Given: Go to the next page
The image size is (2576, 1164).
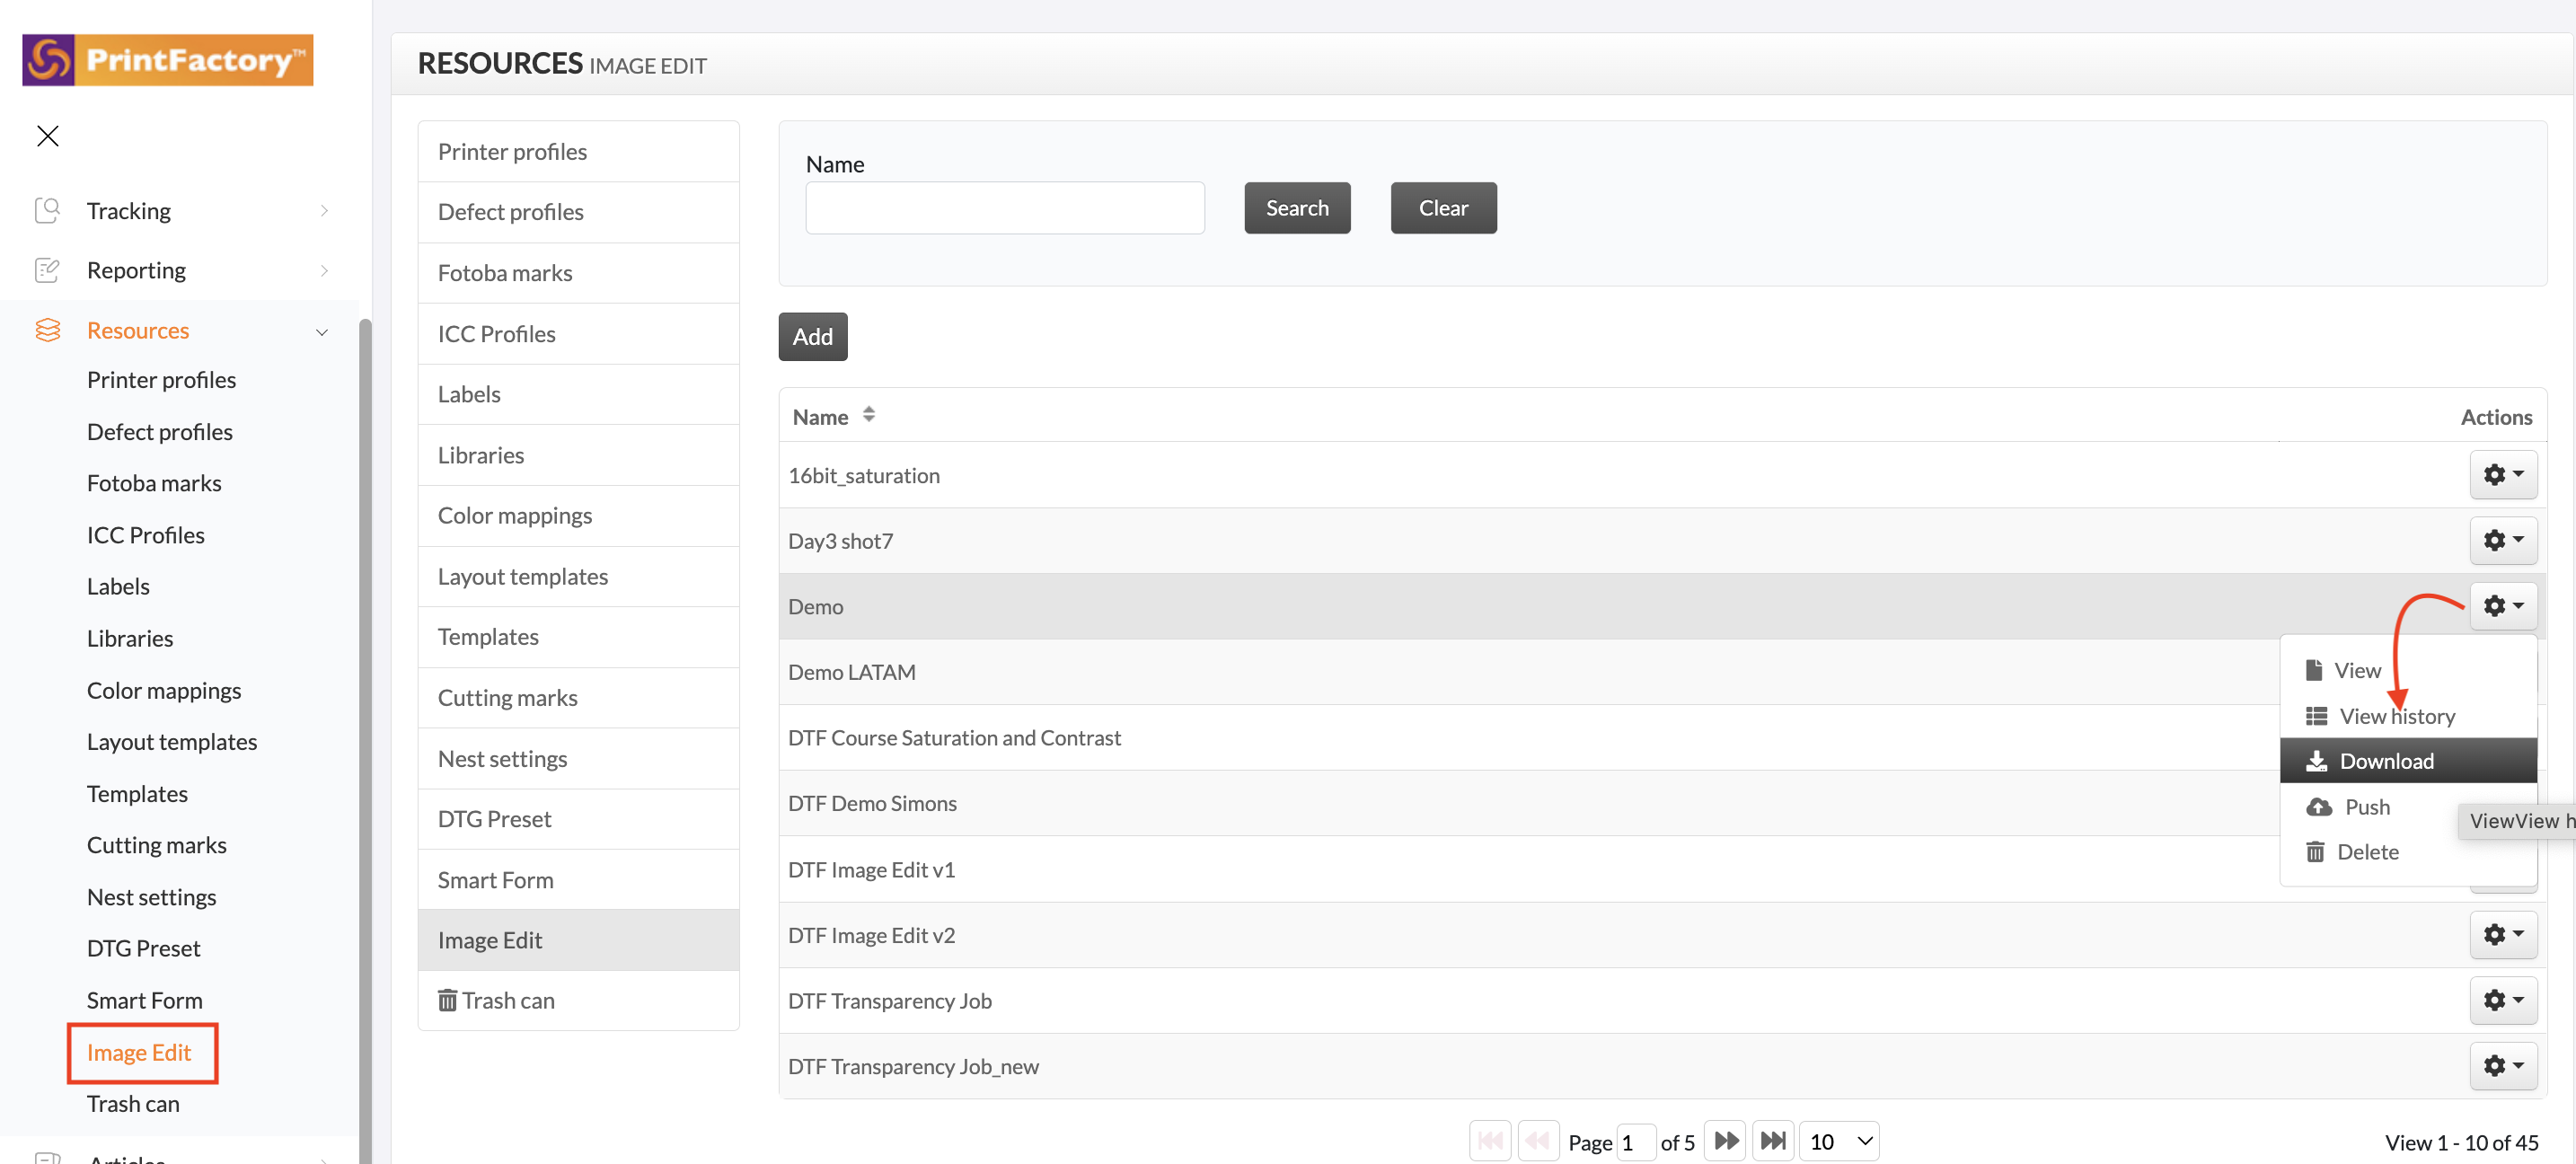Looking at the screenshot, I should [x=1725, y=1141].
